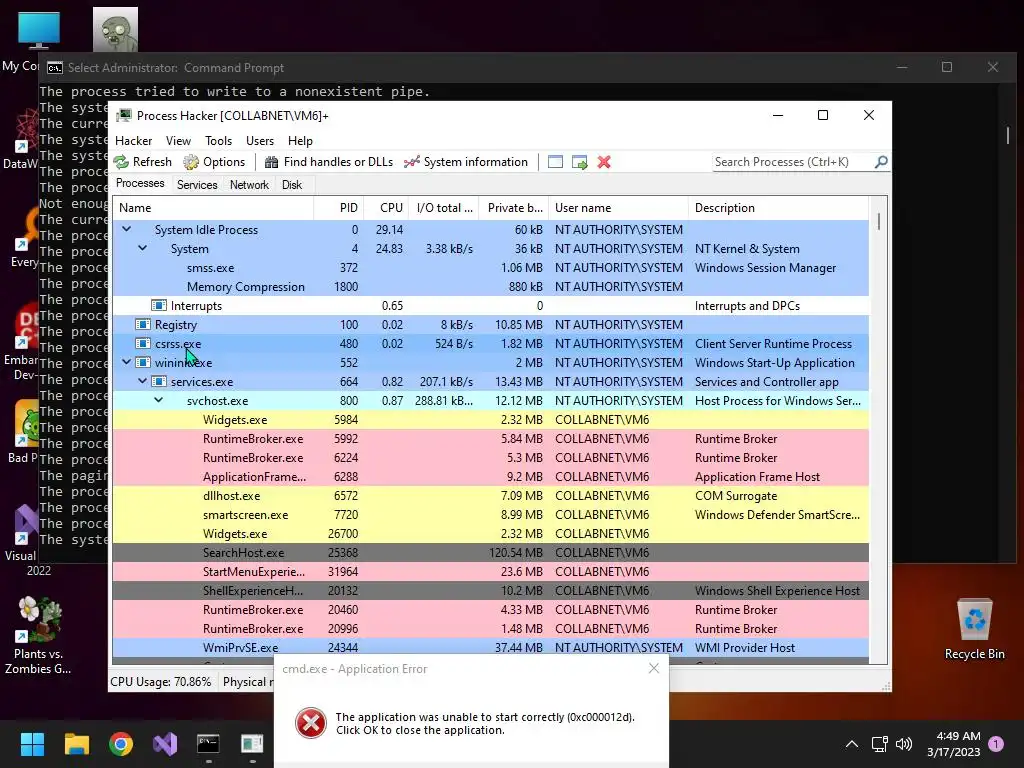Click the find window icon in toolbar

coord(555,162)
